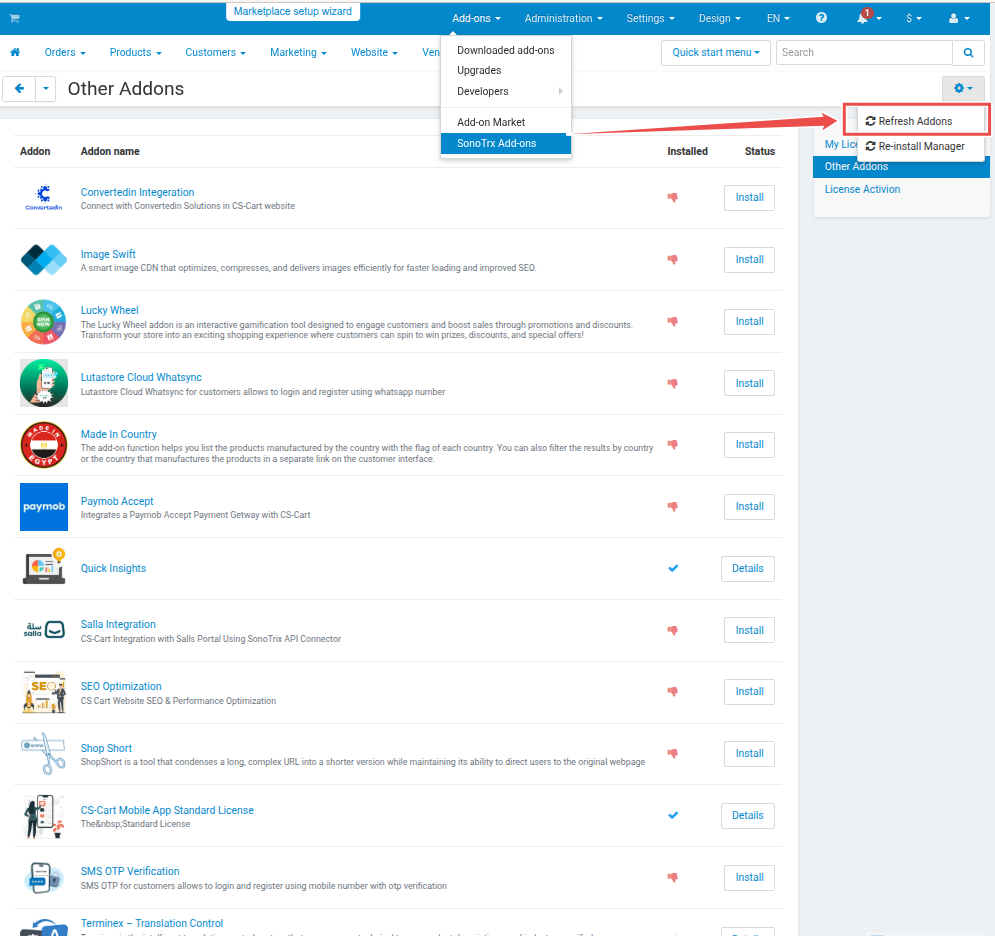Open the notifications bell icon
Viewport: 995px width, 936px height.
[864, 18]
